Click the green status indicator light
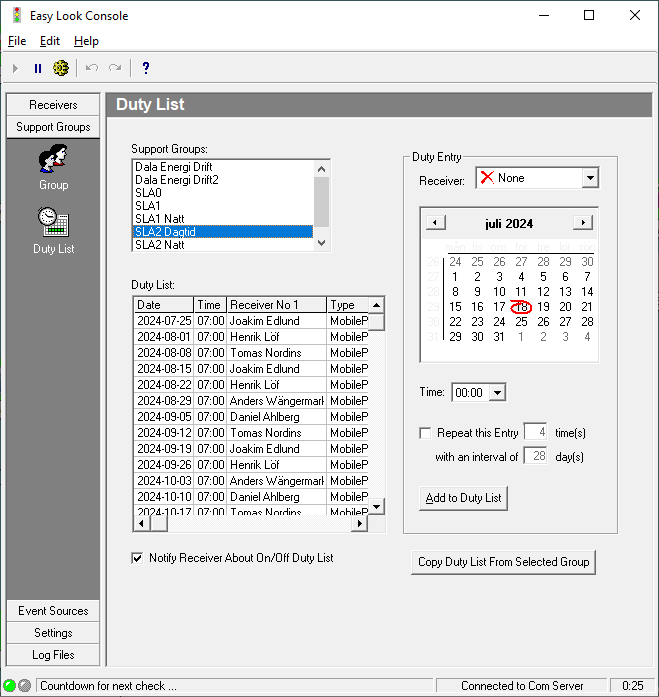 click(x=9, y=685)
